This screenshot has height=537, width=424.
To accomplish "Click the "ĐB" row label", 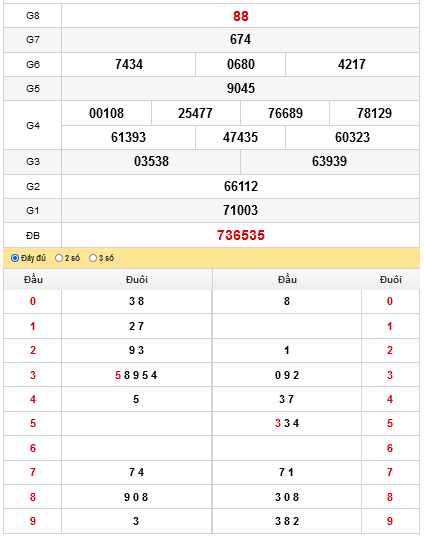I will pyautogui.click(x=33, y=236).
